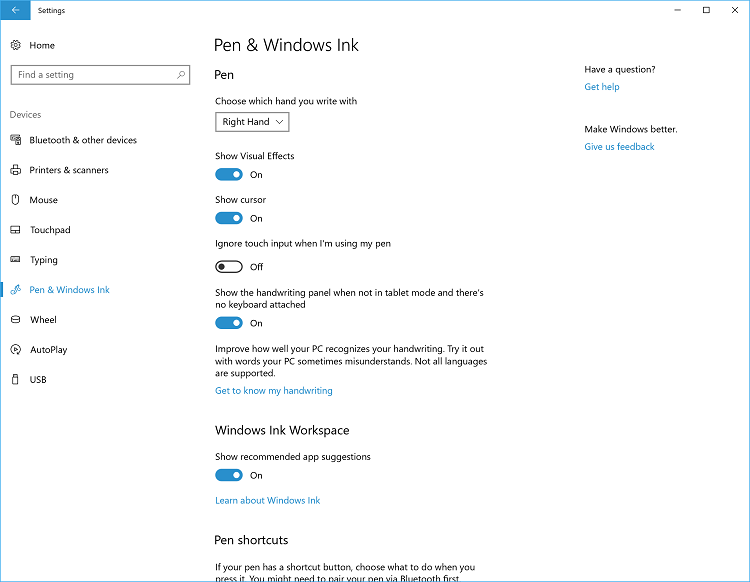Click the Get help link
Image resolution: width=750 pixels, height=582 pixels.
[602, 87]
